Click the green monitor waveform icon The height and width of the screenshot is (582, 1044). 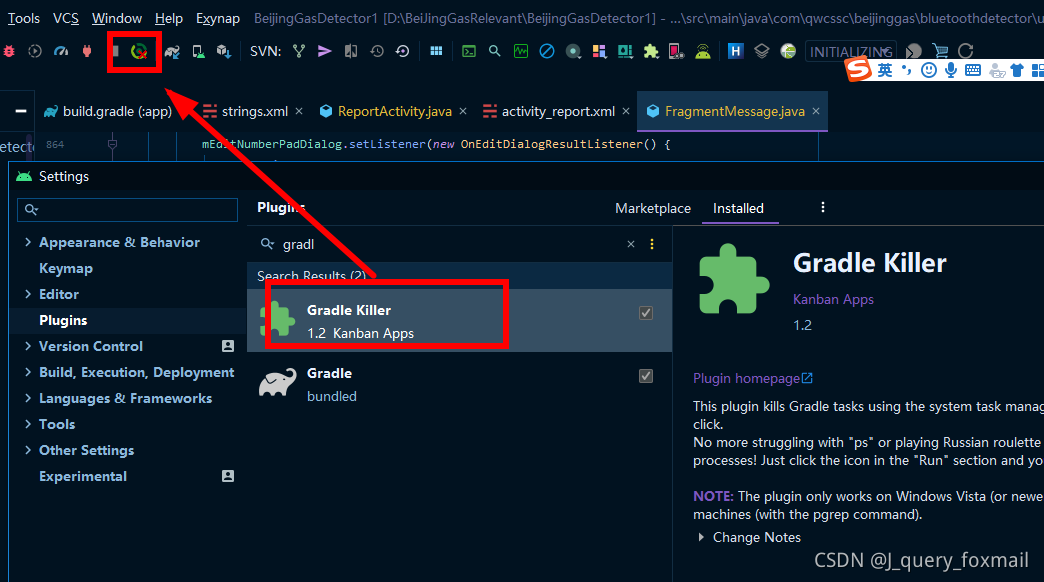521,51
